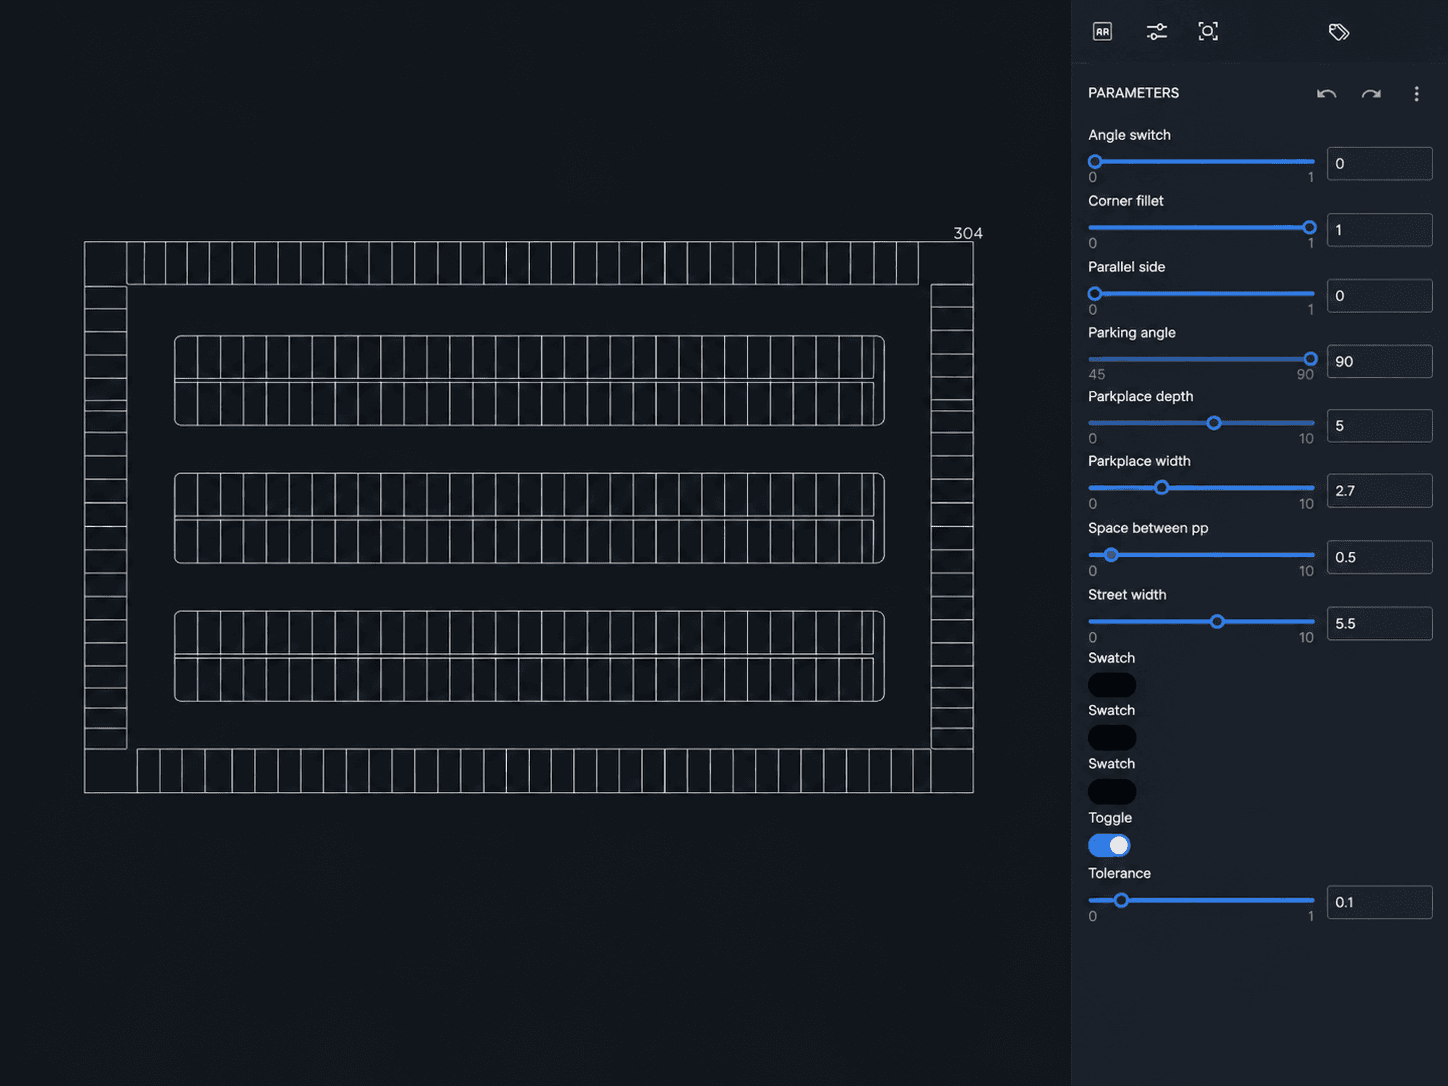1448x1086 pixels.
Task: Click the Angle switch slider handle
Action: (x=1095, y=161)
